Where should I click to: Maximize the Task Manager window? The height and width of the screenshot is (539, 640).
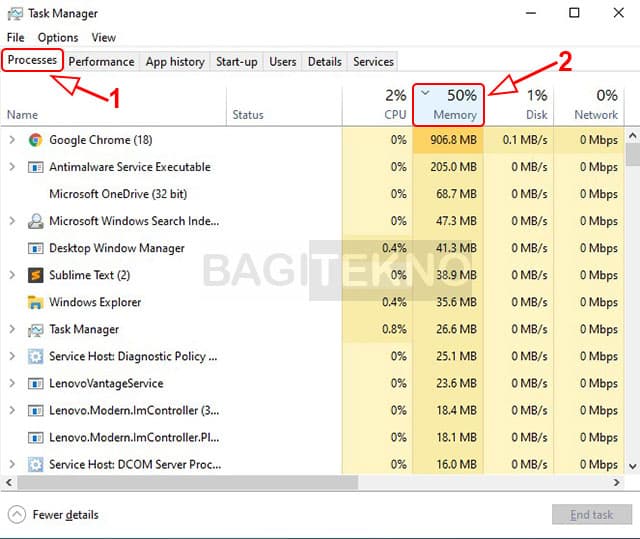[574, 13]
